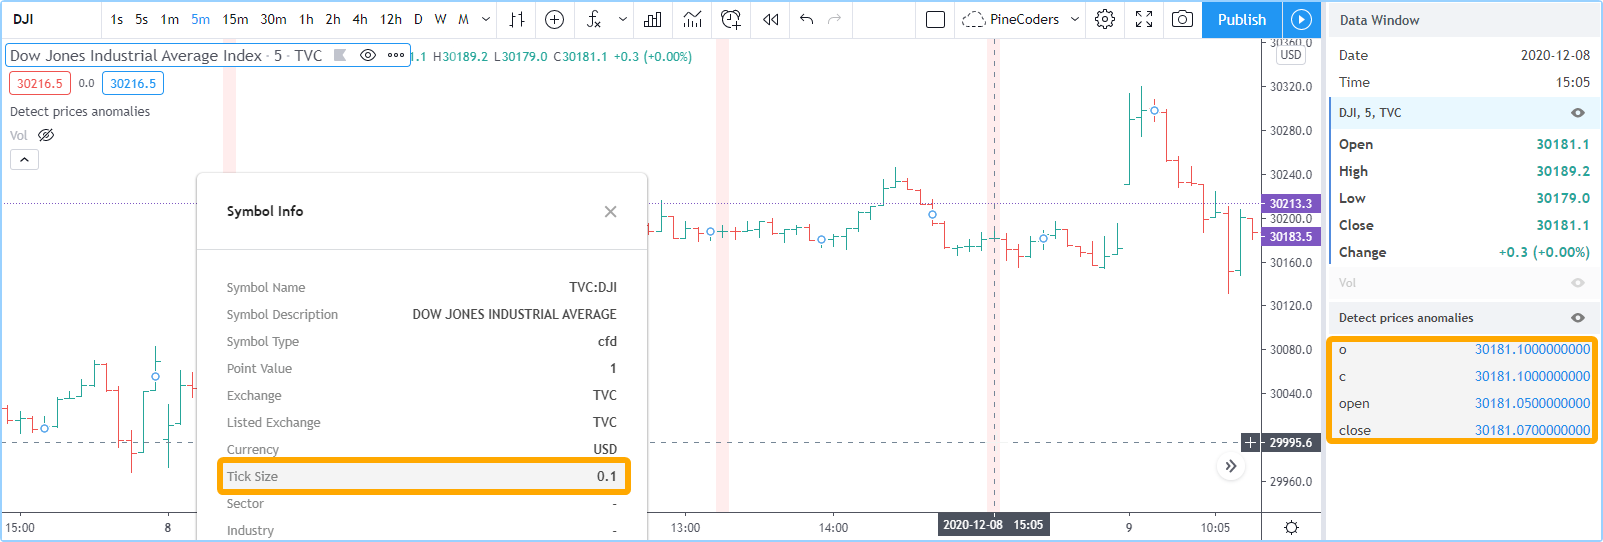Enter fullscreen mode
The image size is (1603, 542).
tap(1144, 20)
